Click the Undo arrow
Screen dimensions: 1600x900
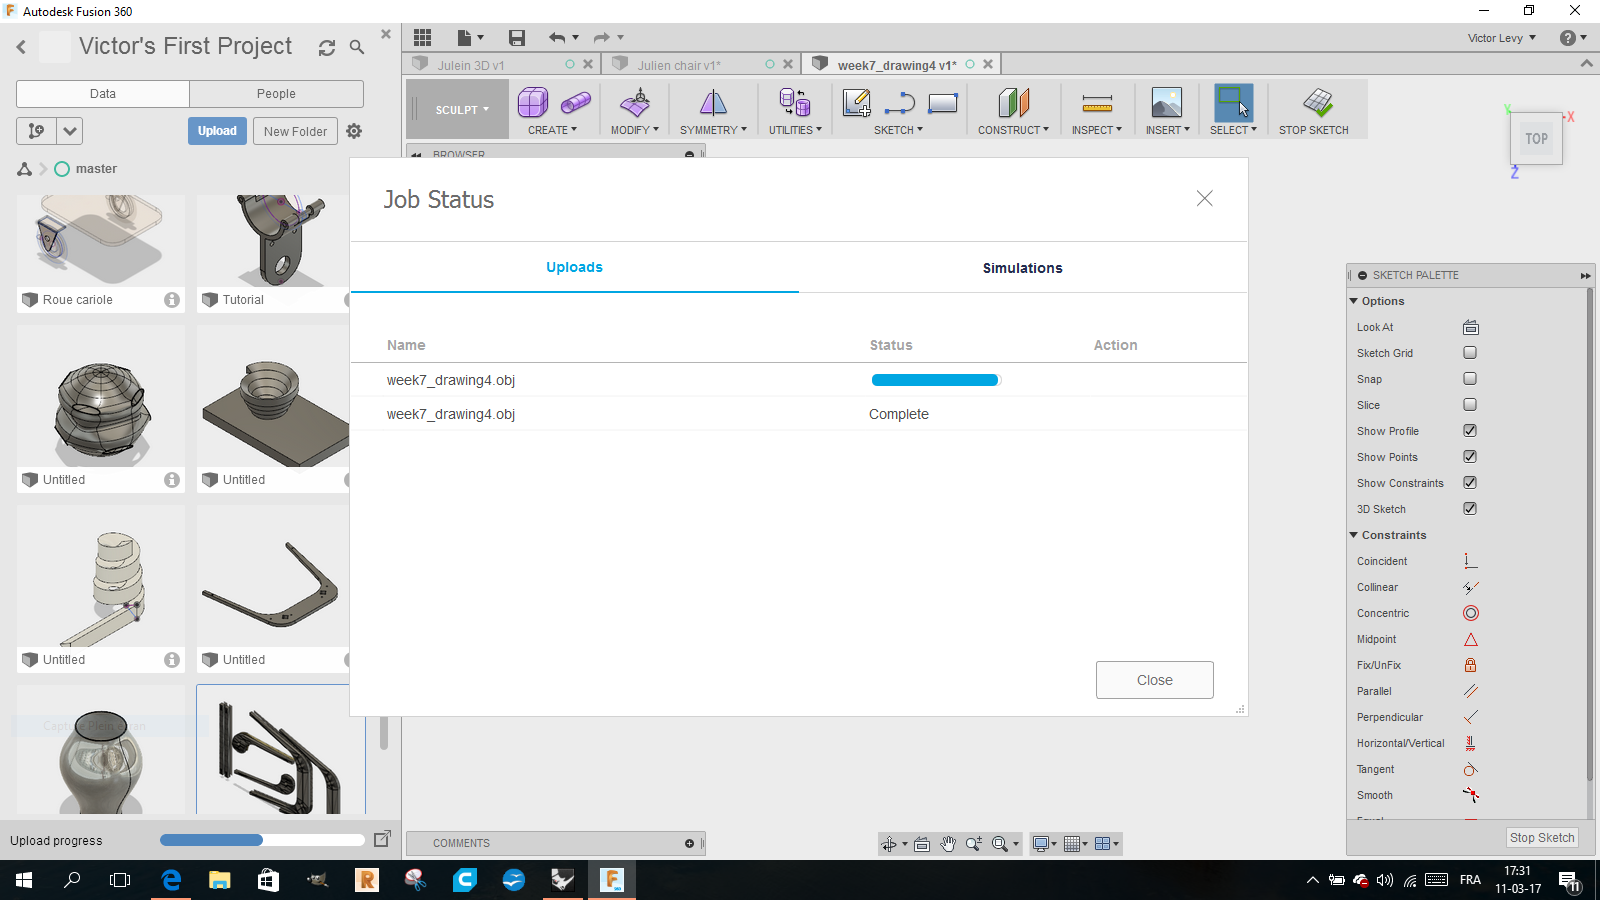(x=557, y=38)
